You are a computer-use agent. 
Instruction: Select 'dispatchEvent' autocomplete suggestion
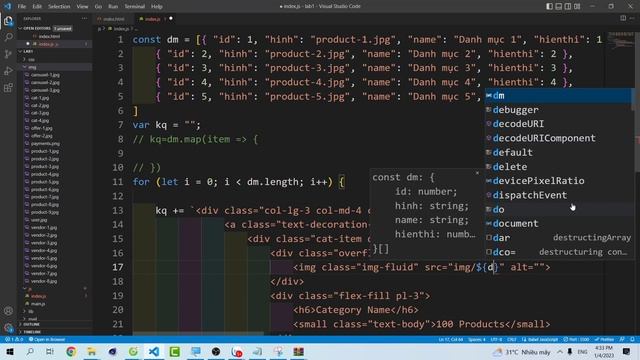tap(558, 195)
